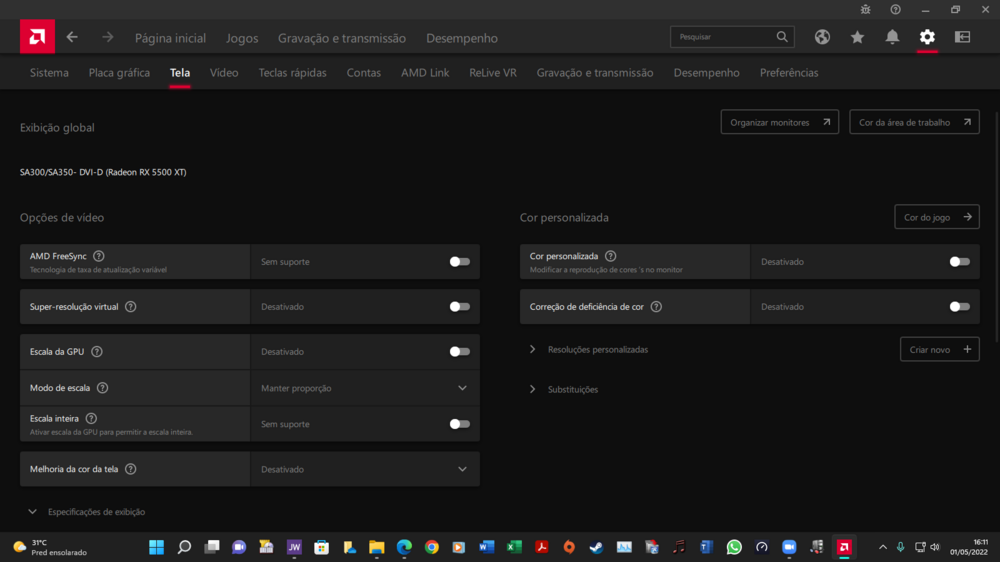Click the search magnifier icon
The width and height of the screenshot is (1000, 562).
pyautogui.click(x=782, y=37)
